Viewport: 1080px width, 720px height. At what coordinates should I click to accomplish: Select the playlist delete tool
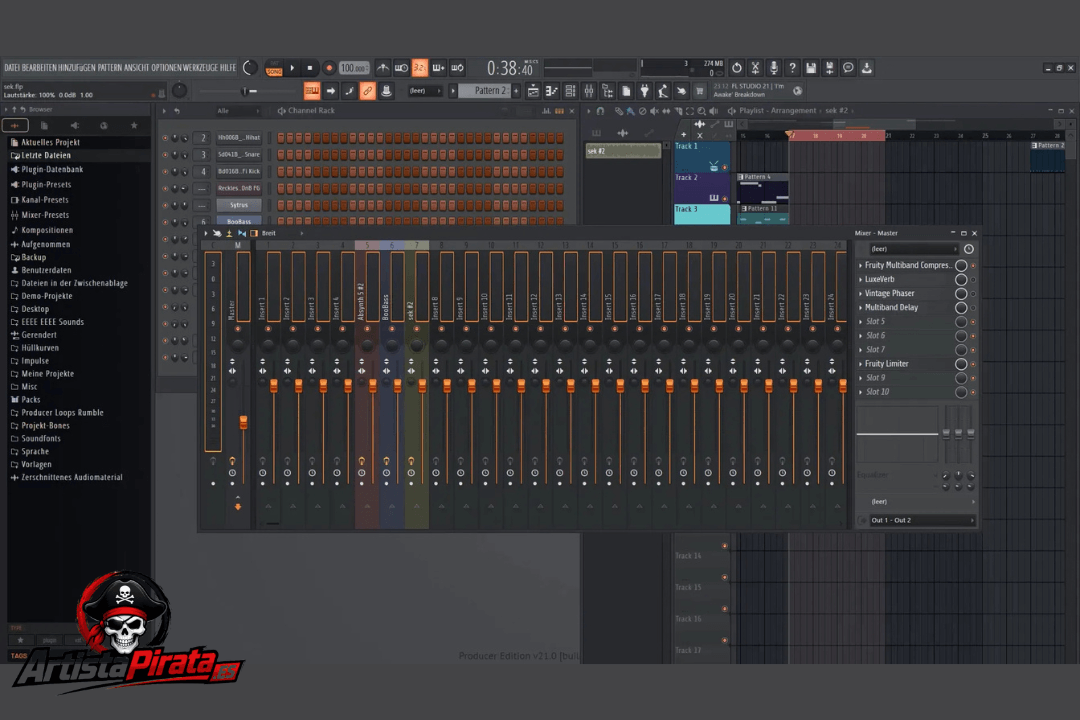(x=642, y=110)
